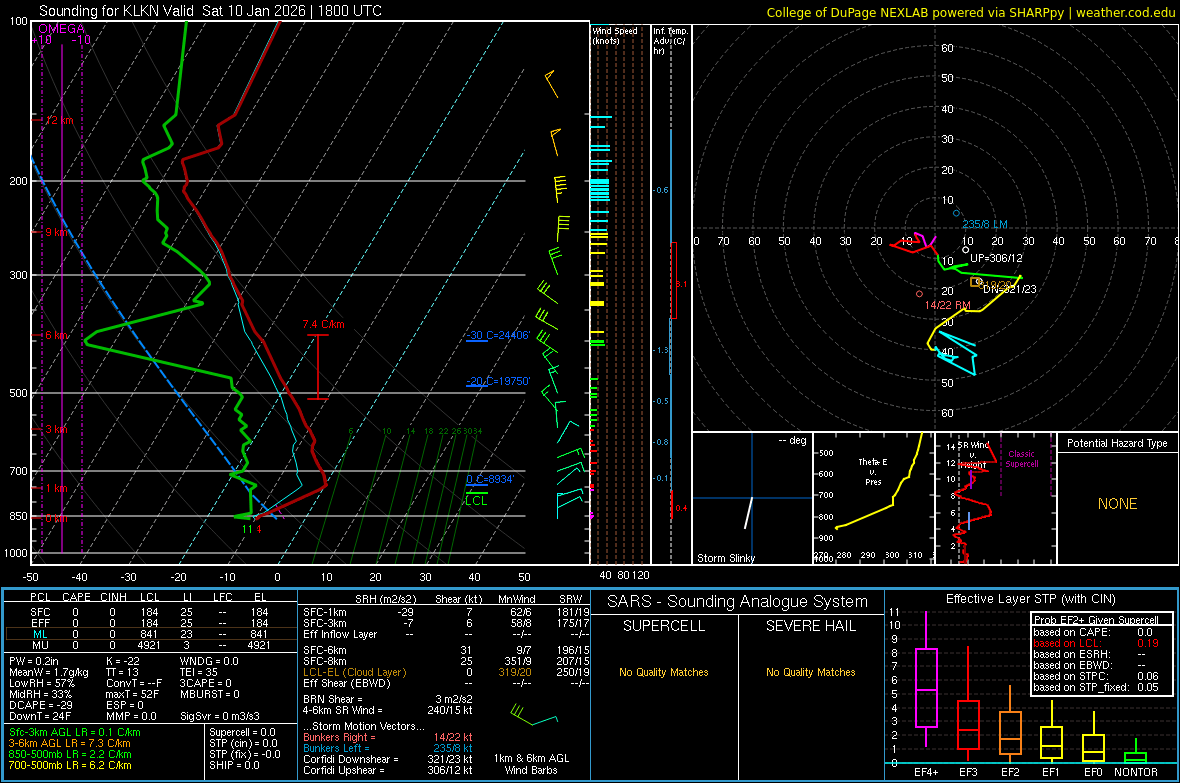1180x783 pixels.
Task: Click 'TT = 13' index value
Action: (122, 672)
